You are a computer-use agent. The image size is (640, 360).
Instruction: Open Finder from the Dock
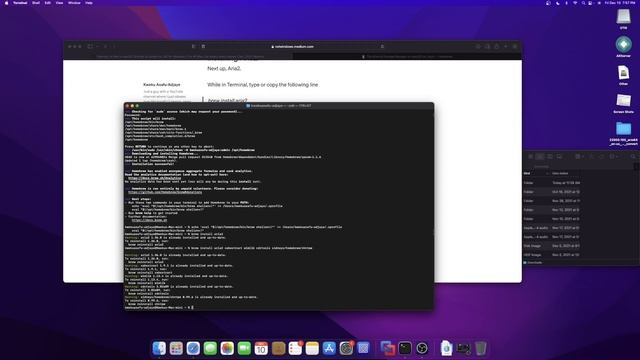[159, 348]
